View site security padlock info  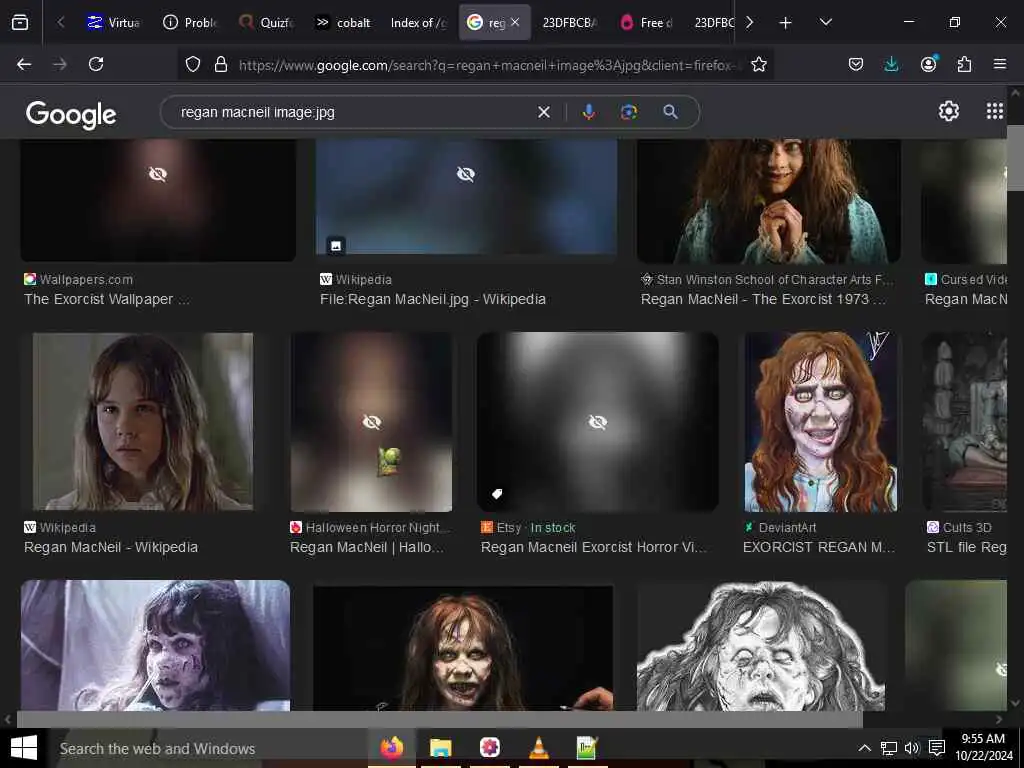pos(221,64)
